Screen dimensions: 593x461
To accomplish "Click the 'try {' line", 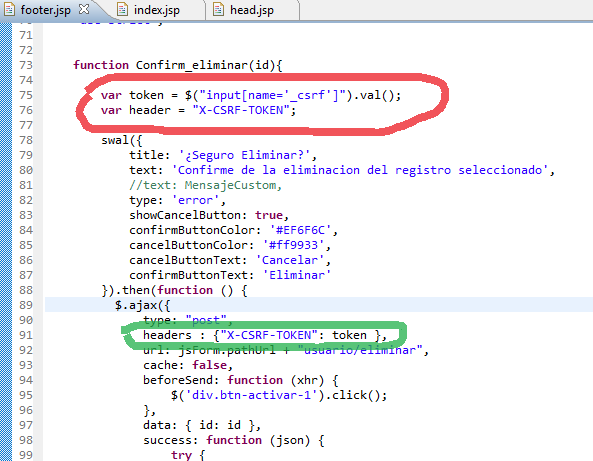I will (x=188, y=455).
